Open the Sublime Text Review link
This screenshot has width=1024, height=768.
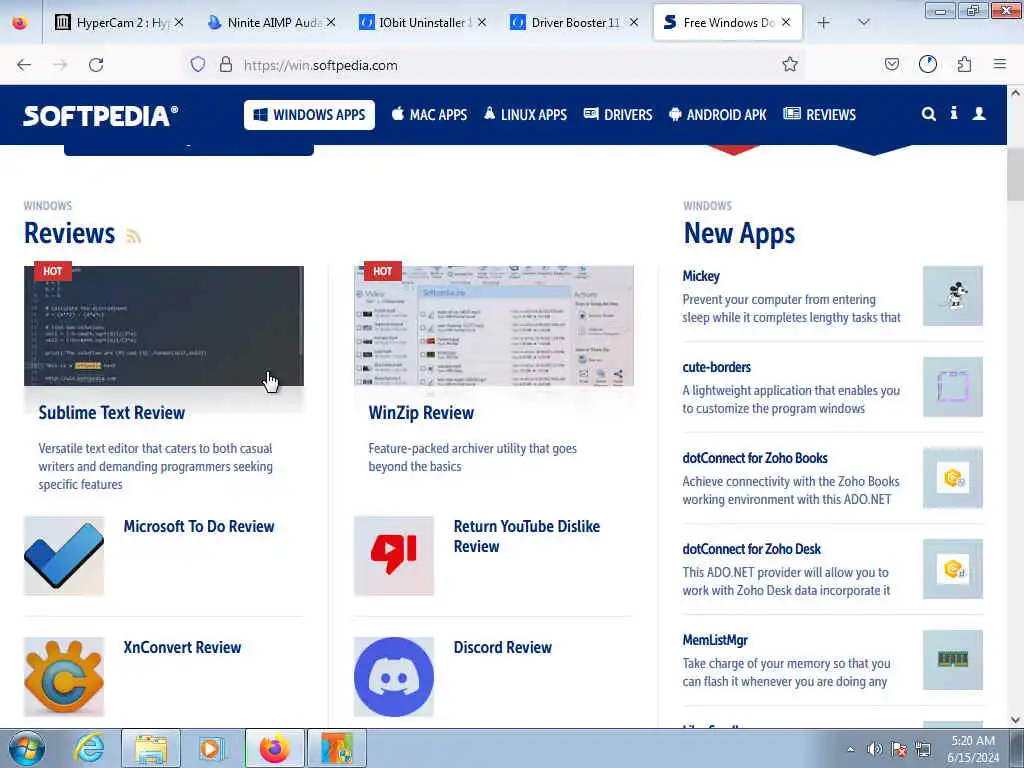point(112,413)
